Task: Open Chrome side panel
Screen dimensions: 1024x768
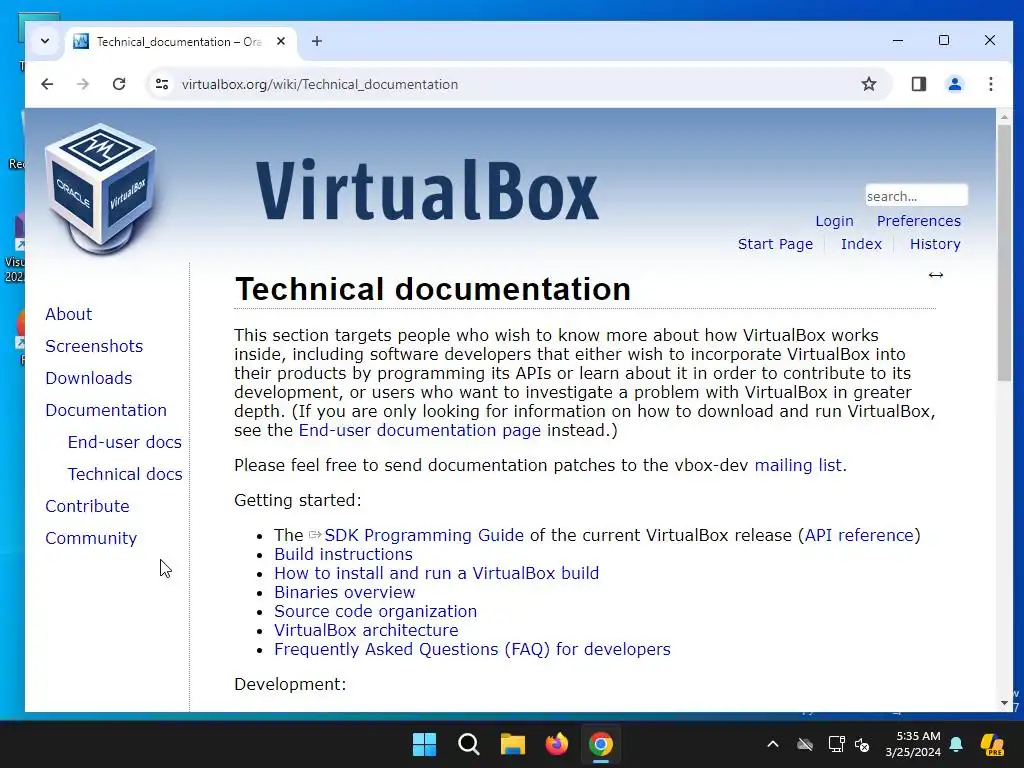Action: [x=919, y=84]
